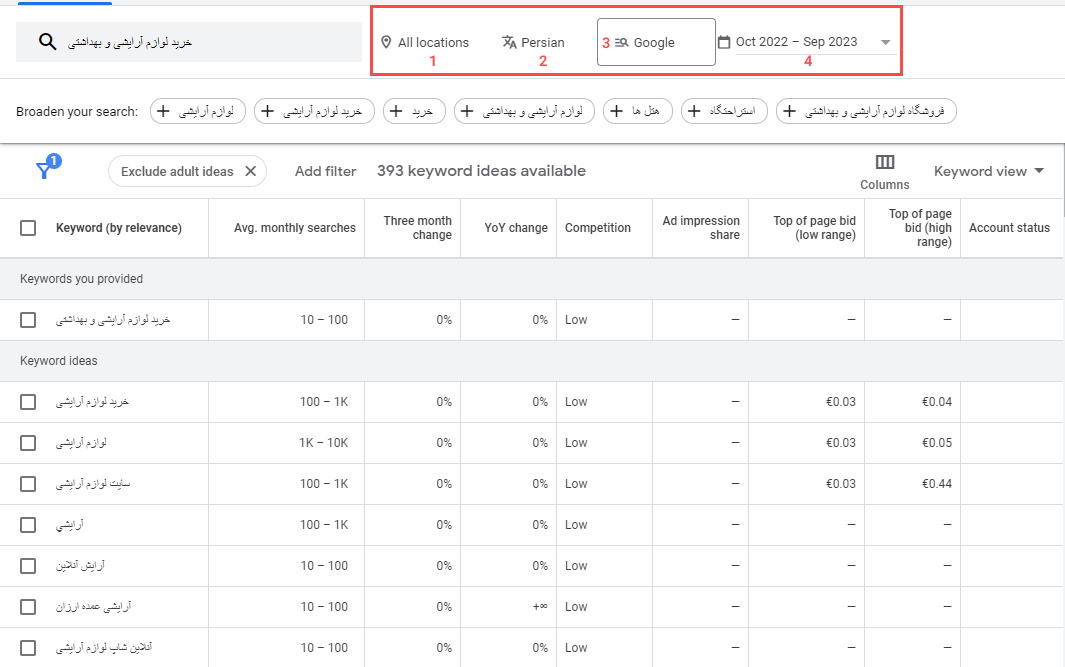
Task: Sort by Avg. monthly searches column
Action: tap(294, 228)
